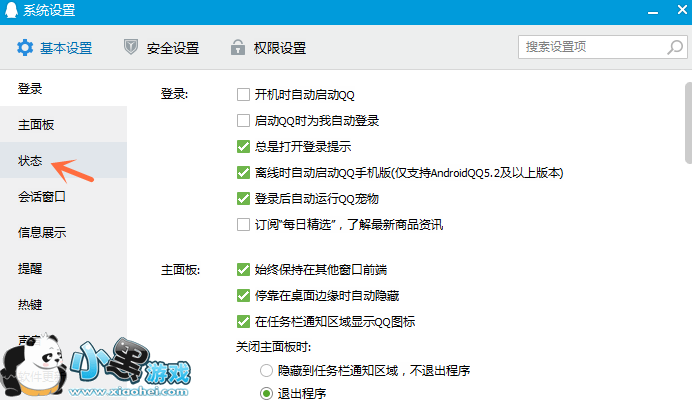Click the 主面板: section heading

[x=180, y=269]
